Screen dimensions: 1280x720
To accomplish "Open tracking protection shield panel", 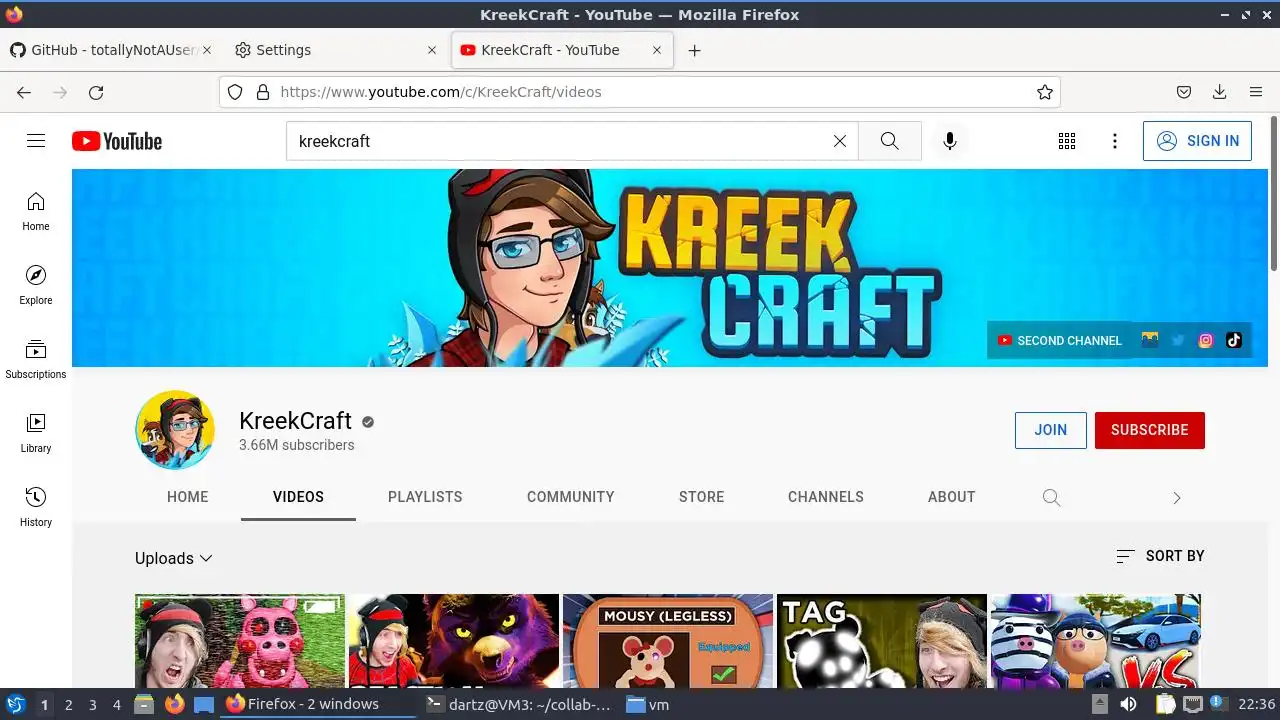I will click(235, 92).
